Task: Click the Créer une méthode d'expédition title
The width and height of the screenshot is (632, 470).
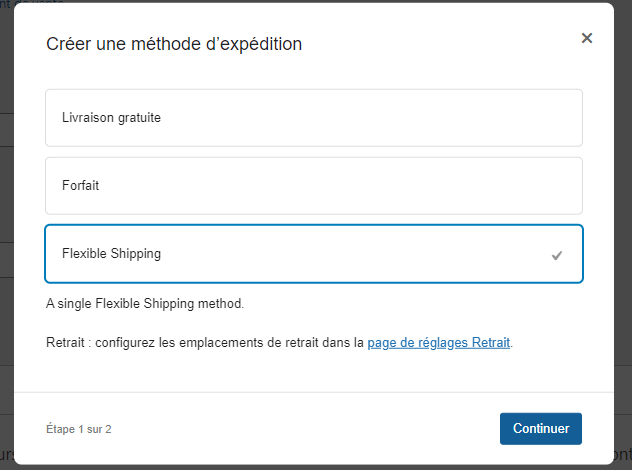Action: pos(174,44)
